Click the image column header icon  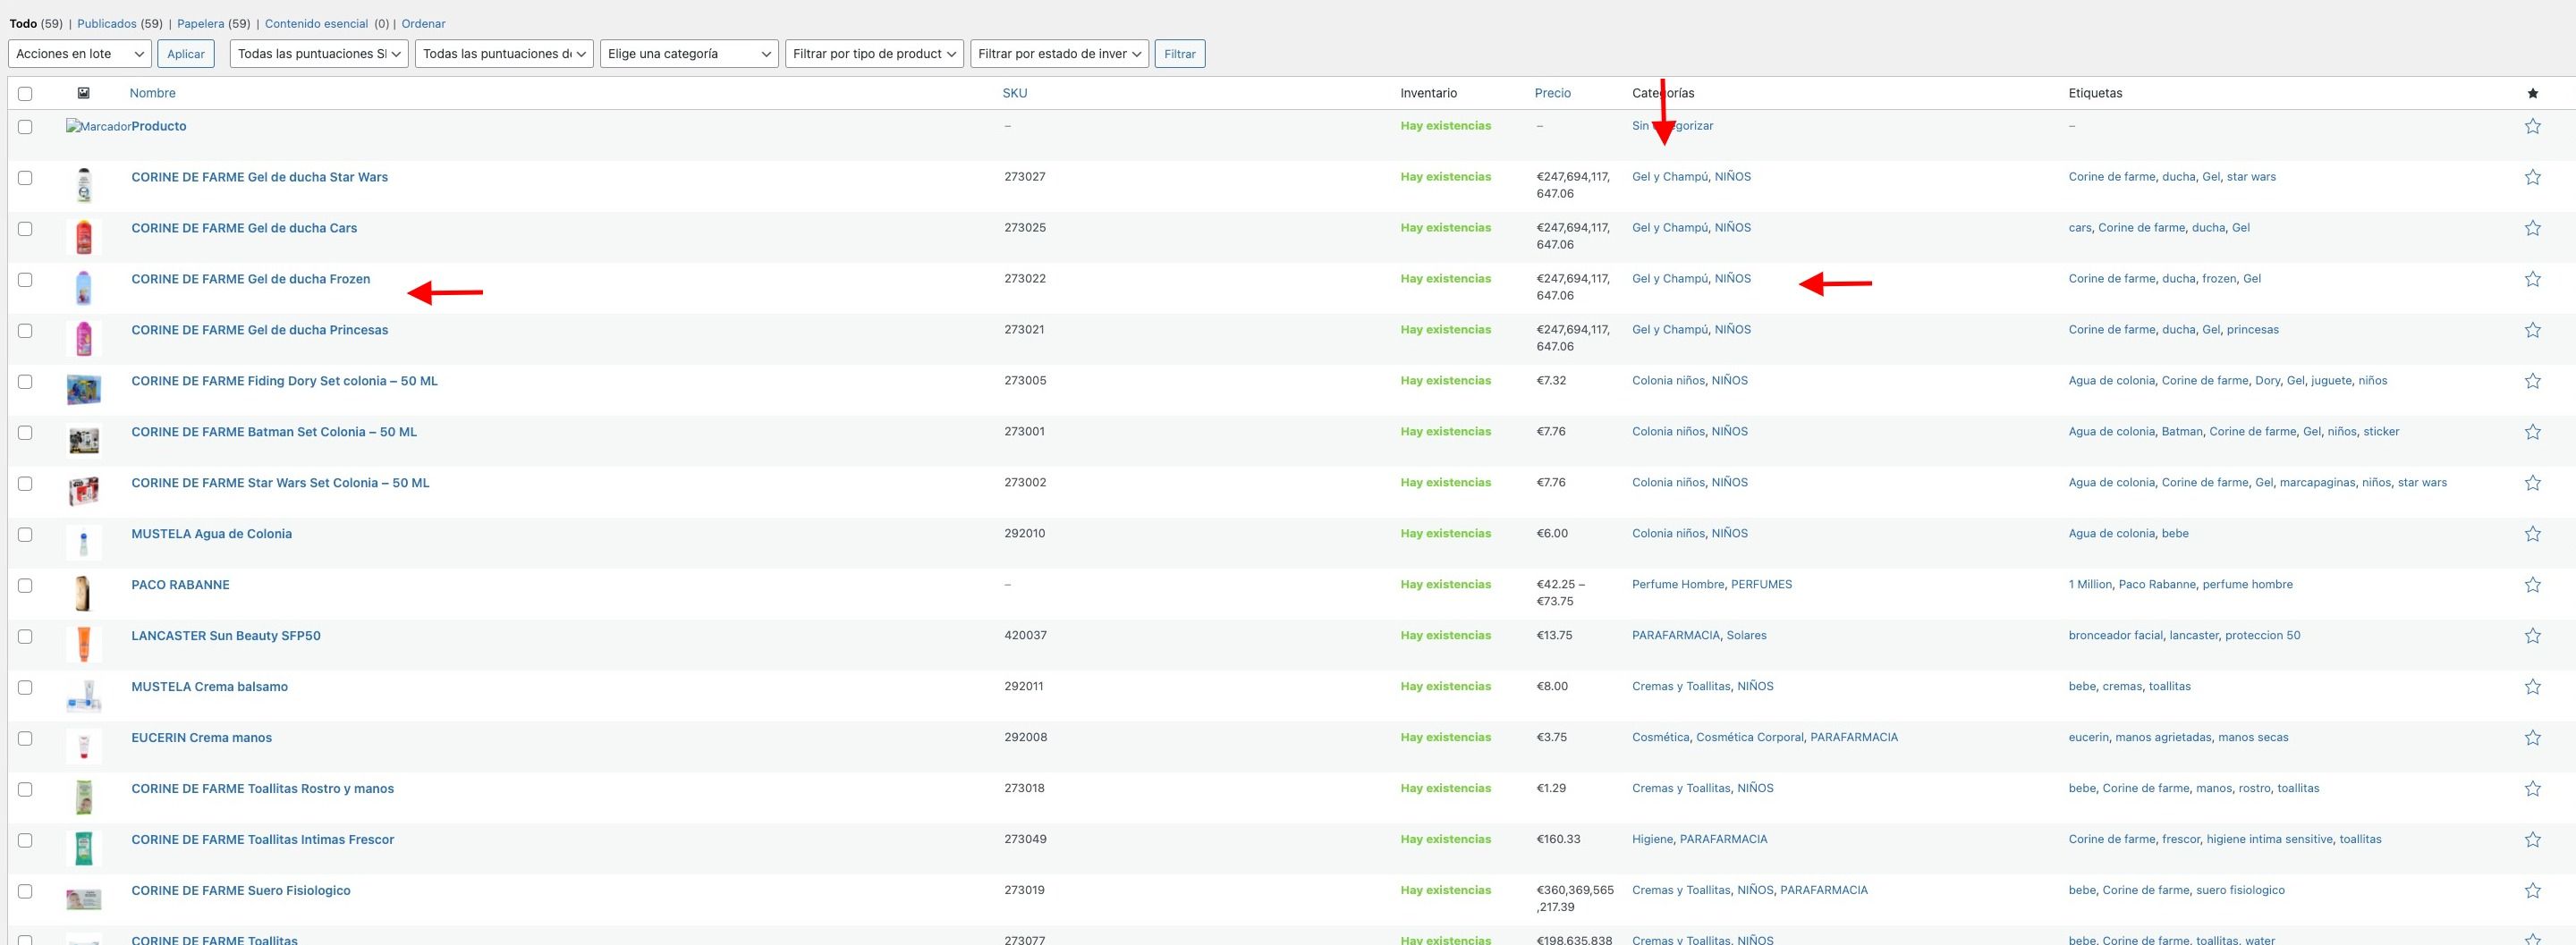coord(83,93)
